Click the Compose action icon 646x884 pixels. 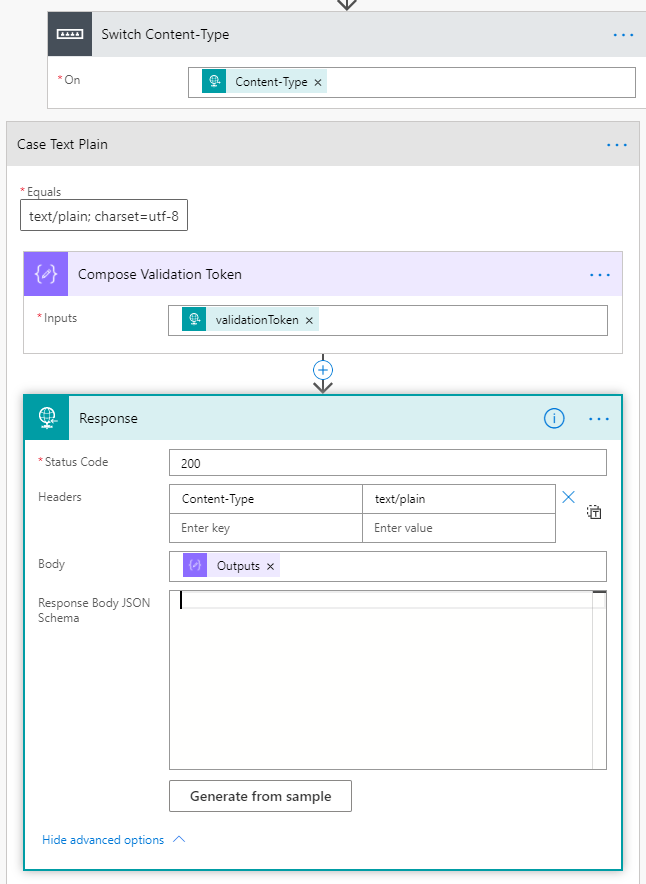pos(46,274)
